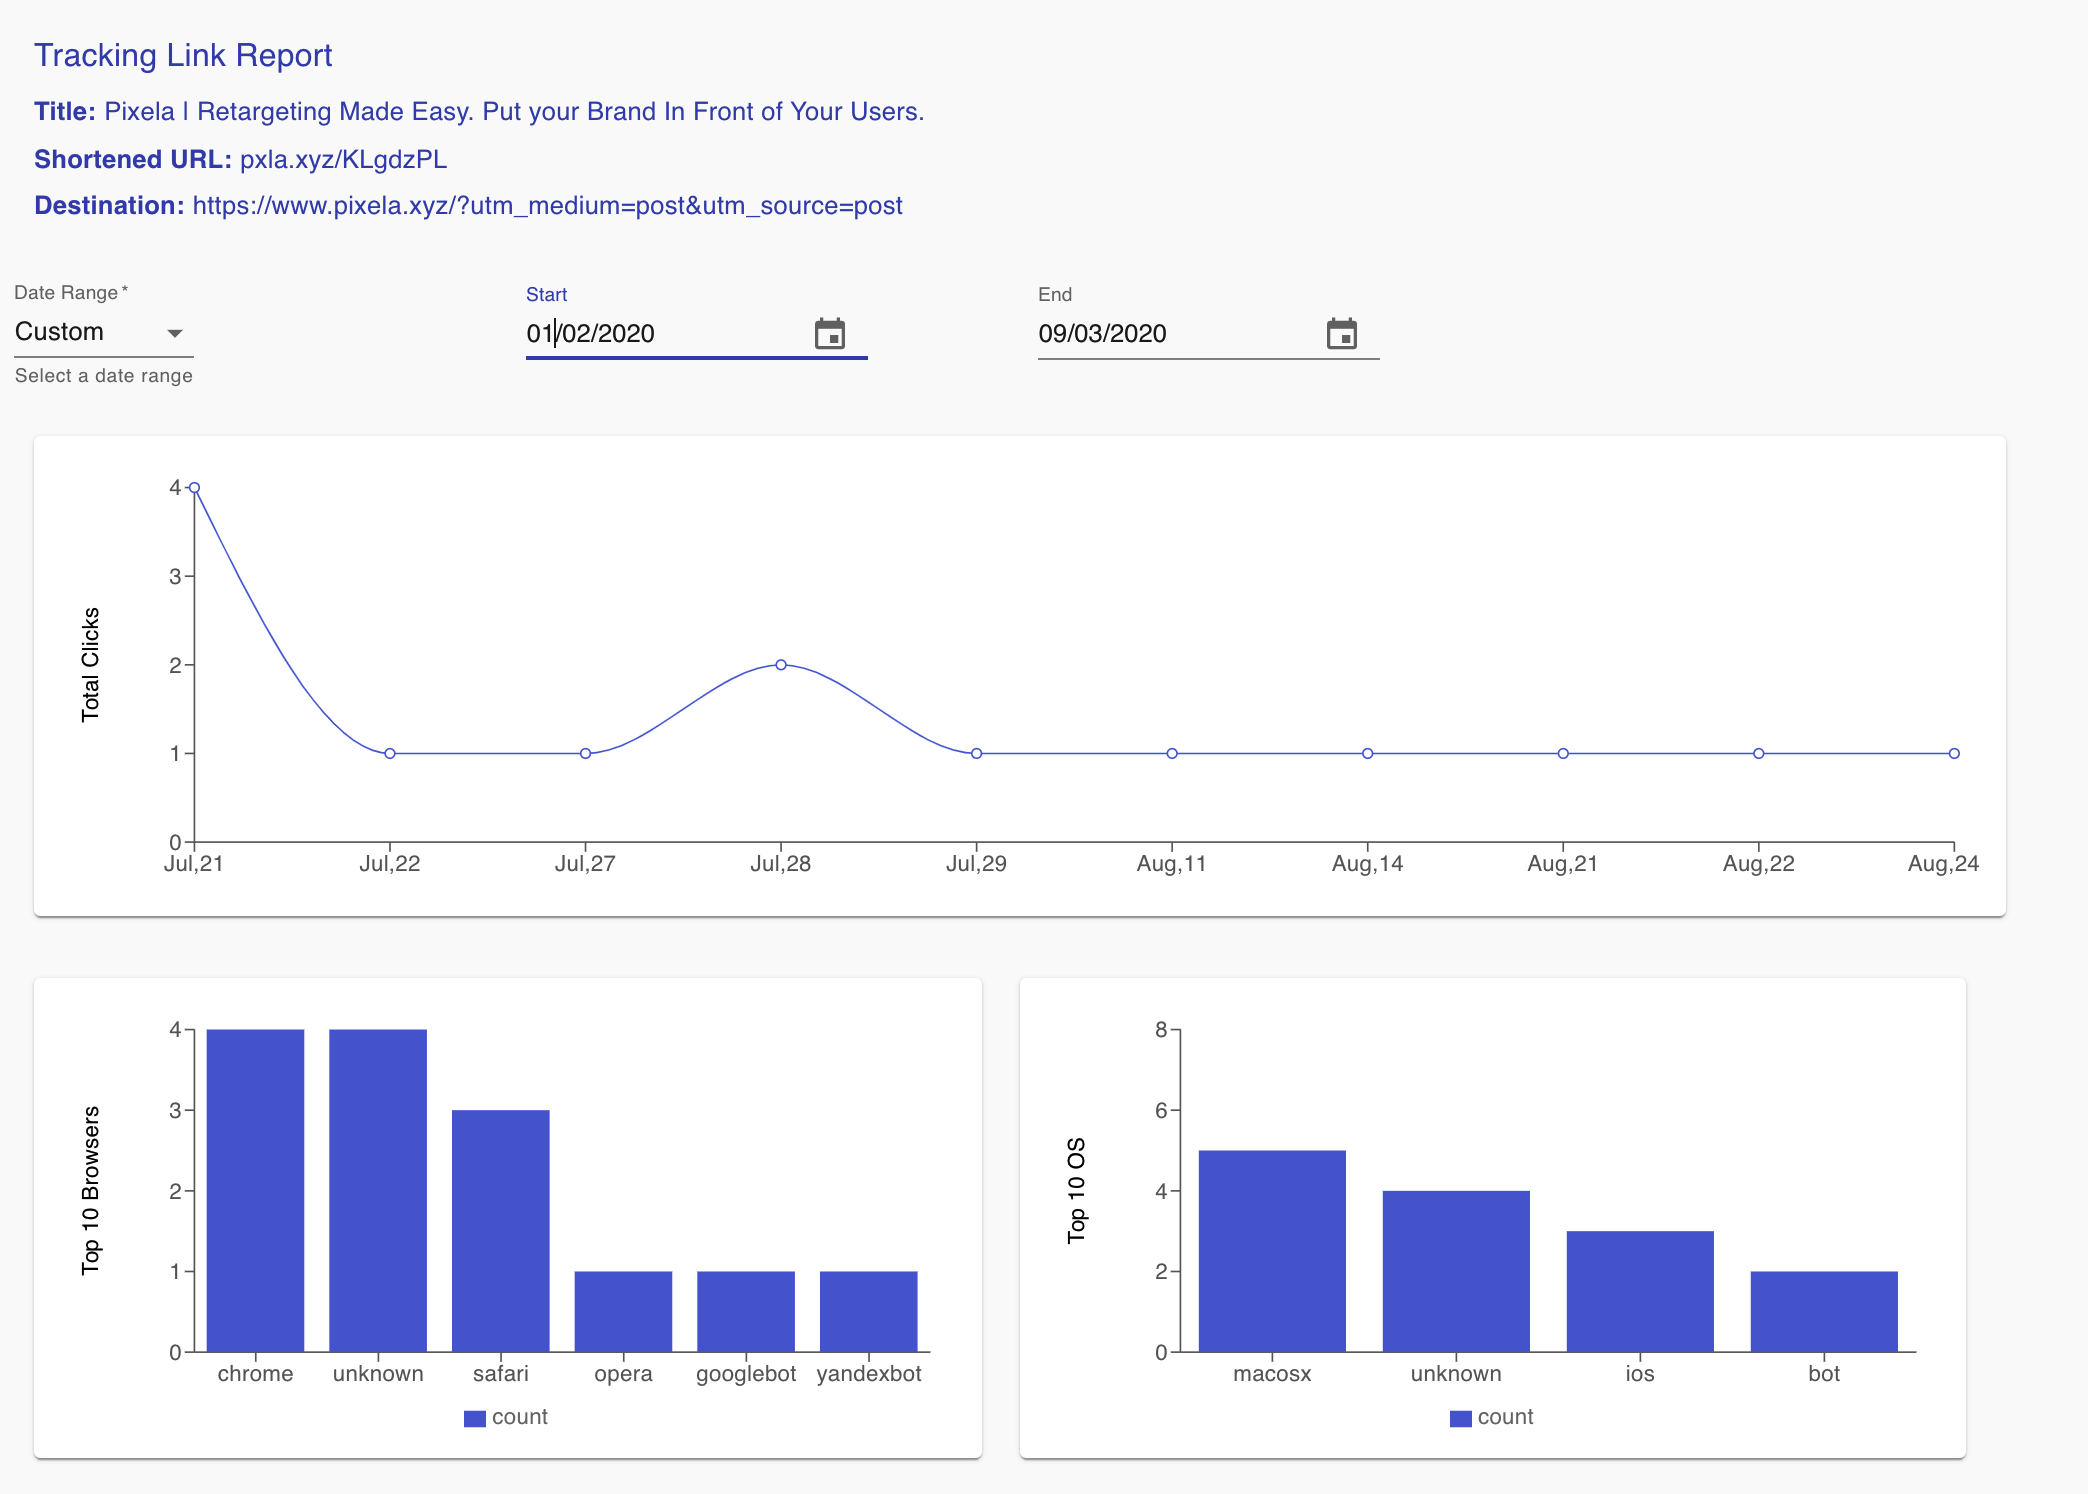Viewport: 2088px width, 1494px height.
Task: Click the Tracking Link Report heading
Action: [183, 55]
